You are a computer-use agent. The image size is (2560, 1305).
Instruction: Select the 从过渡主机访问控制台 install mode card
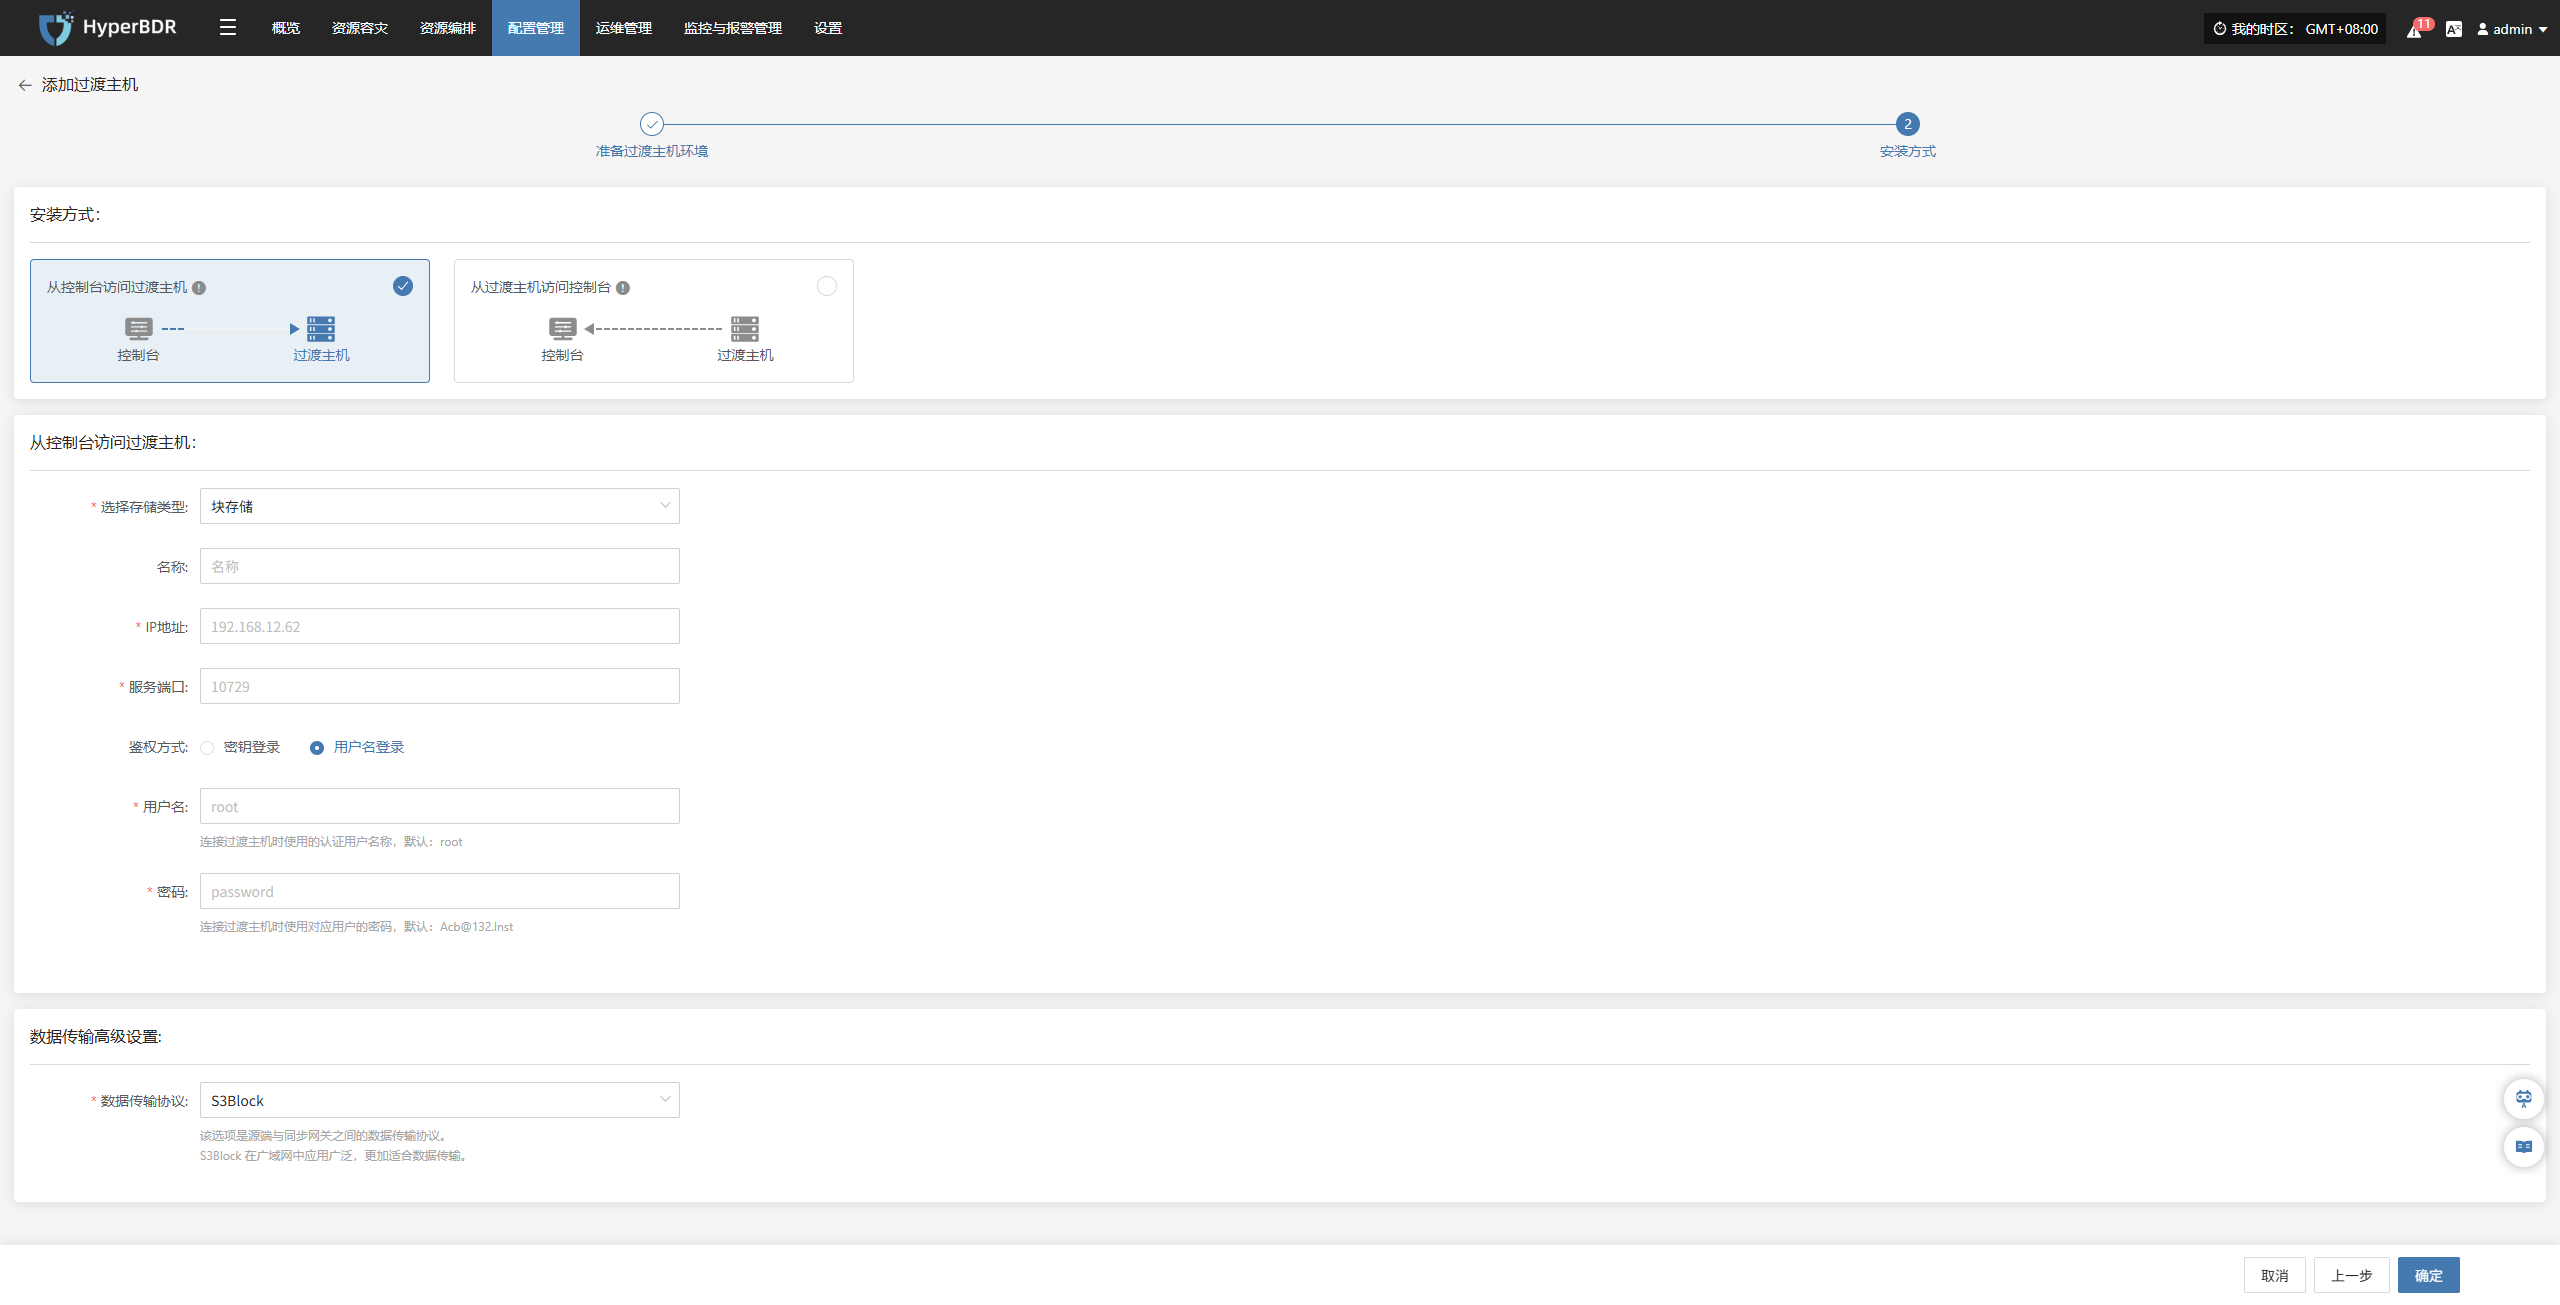coord(653,321)
